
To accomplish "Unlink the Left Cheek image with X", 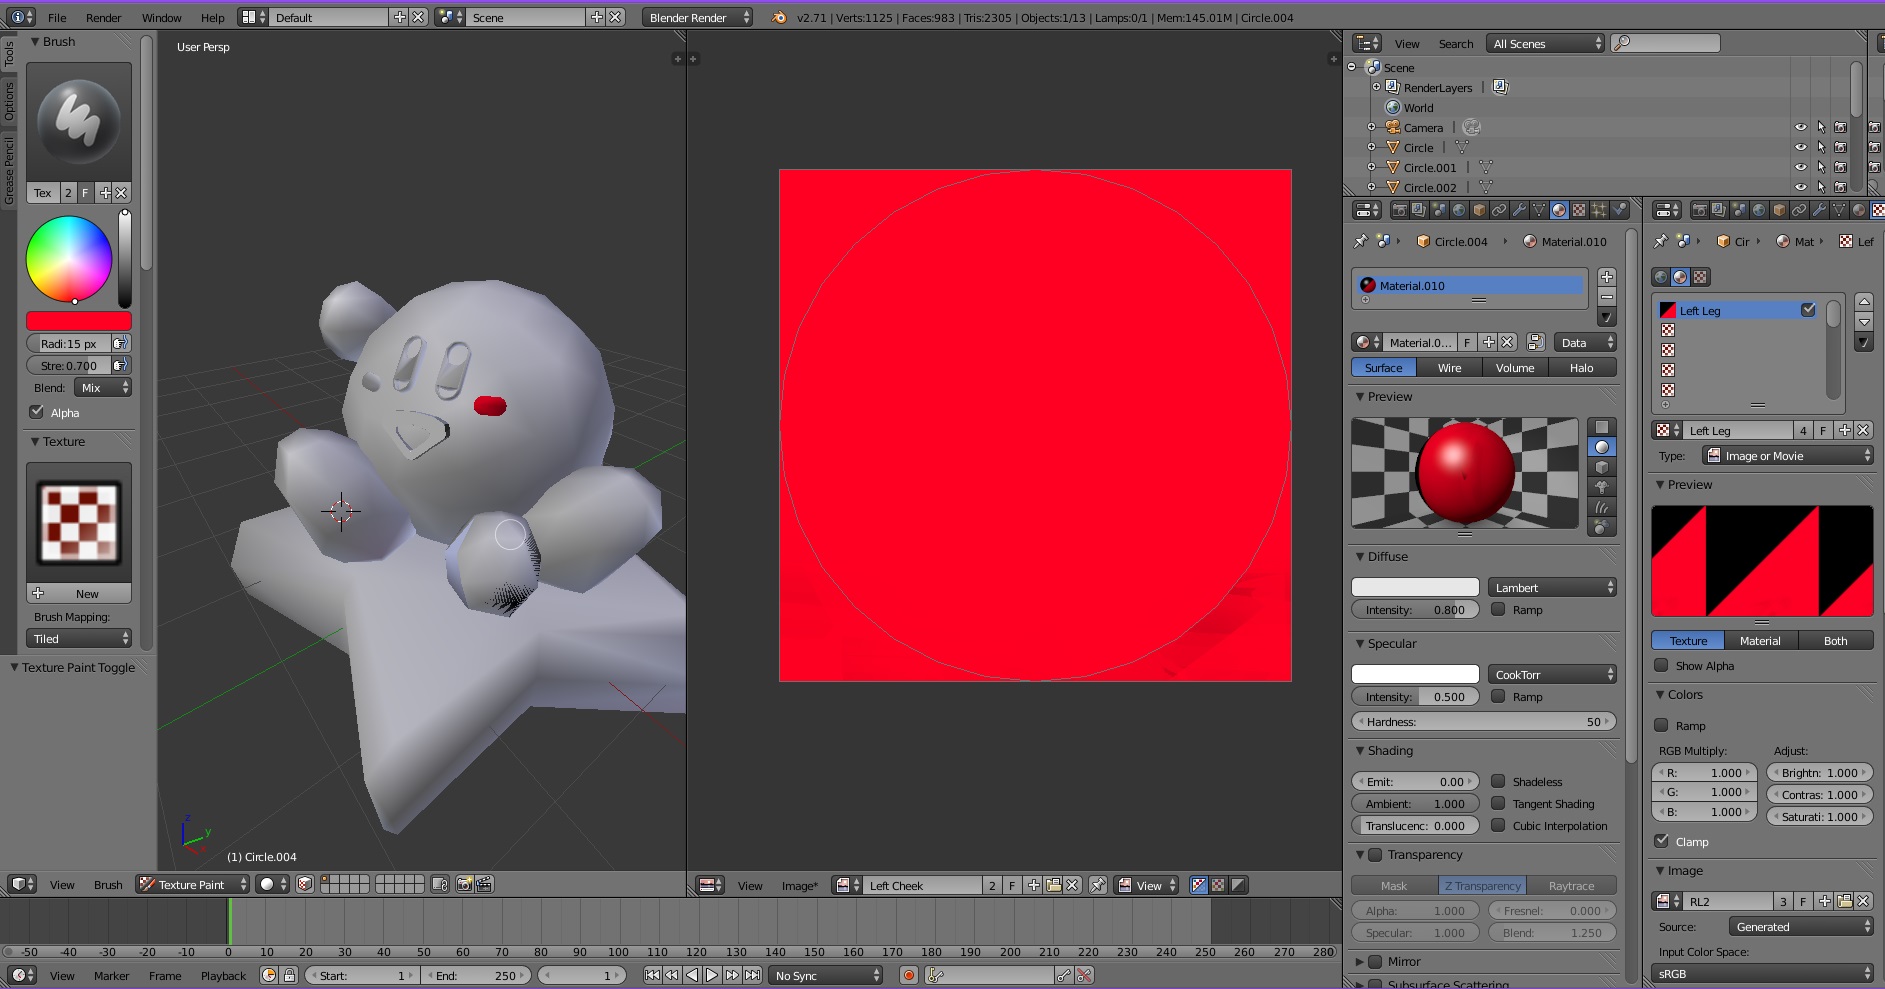I will click(1073, 885).
